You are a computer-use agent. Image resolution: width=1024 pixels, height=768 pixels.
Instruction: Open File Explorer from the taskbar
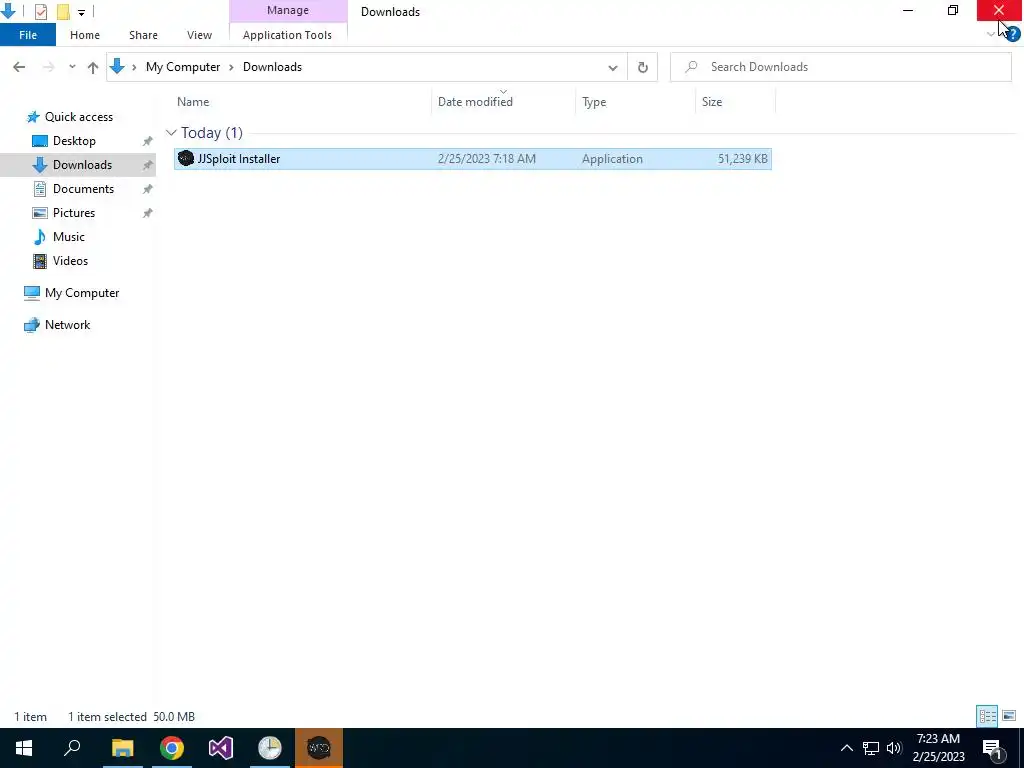pos(122,748)
